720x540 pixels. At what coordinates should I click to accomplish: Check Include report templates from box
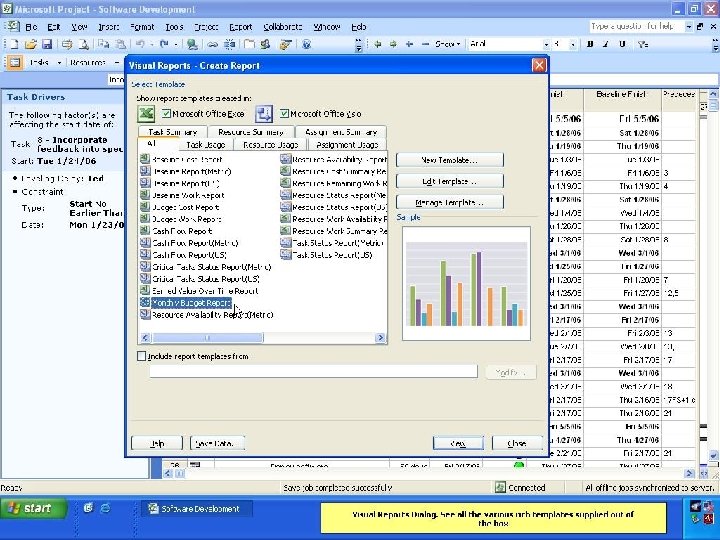tap(141, 356)
